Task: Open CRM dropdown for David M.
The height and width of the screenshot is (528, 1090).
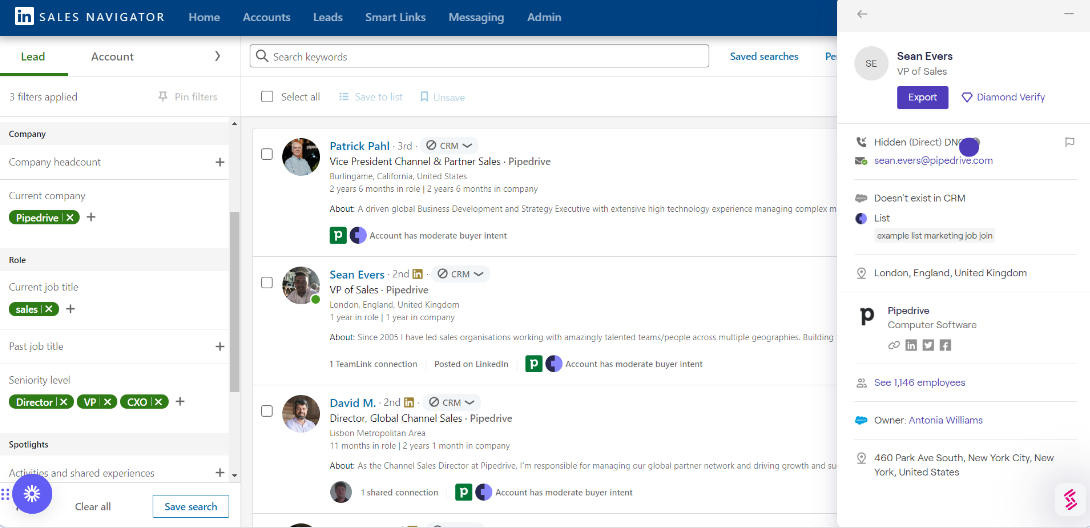Action: pos(452,402)
